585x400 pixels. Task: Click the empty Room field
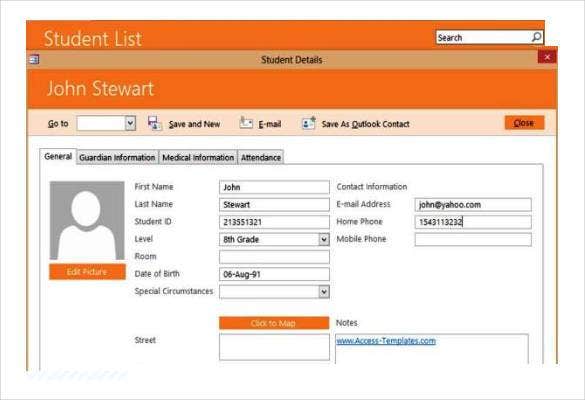pos(274,257)
